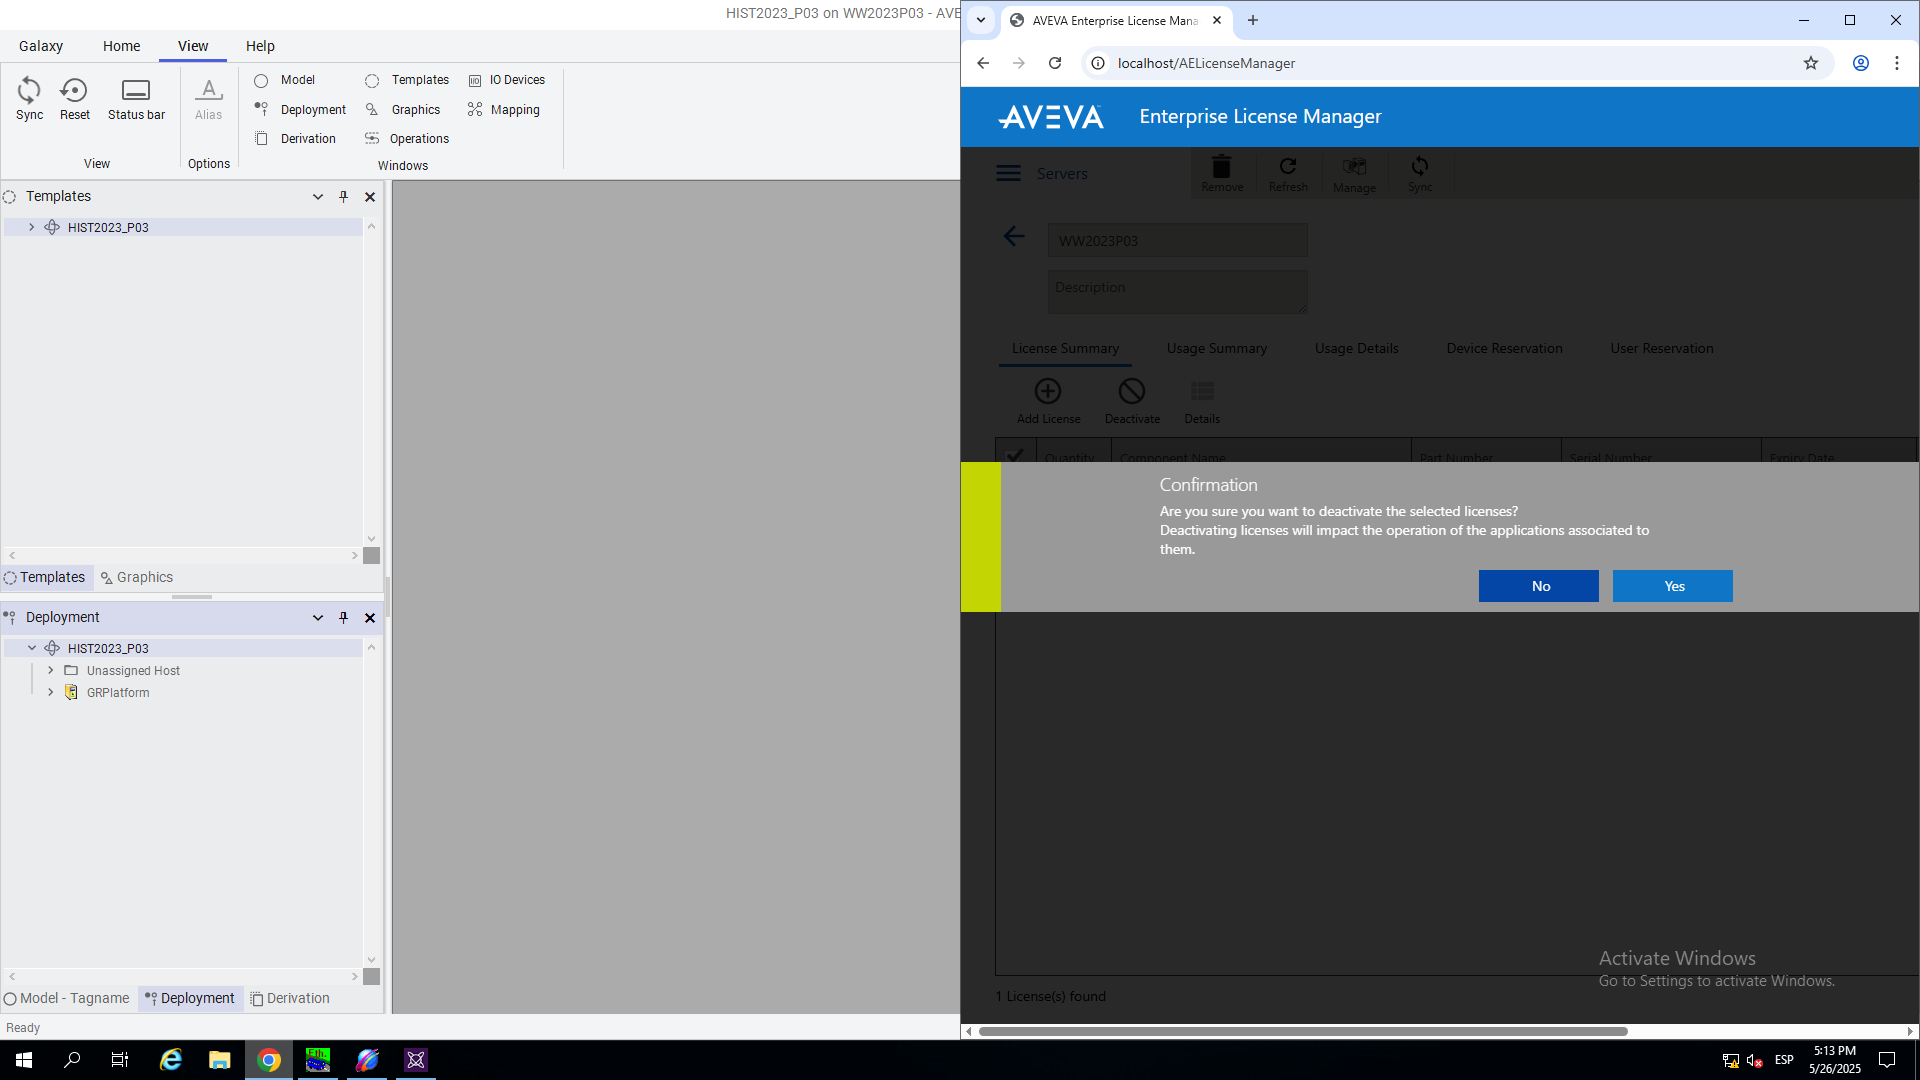The height and width of the screenshot is (1080, 1920).
Task: Open the Deployment panel dropdown arrow
Action: pos(318,618)
